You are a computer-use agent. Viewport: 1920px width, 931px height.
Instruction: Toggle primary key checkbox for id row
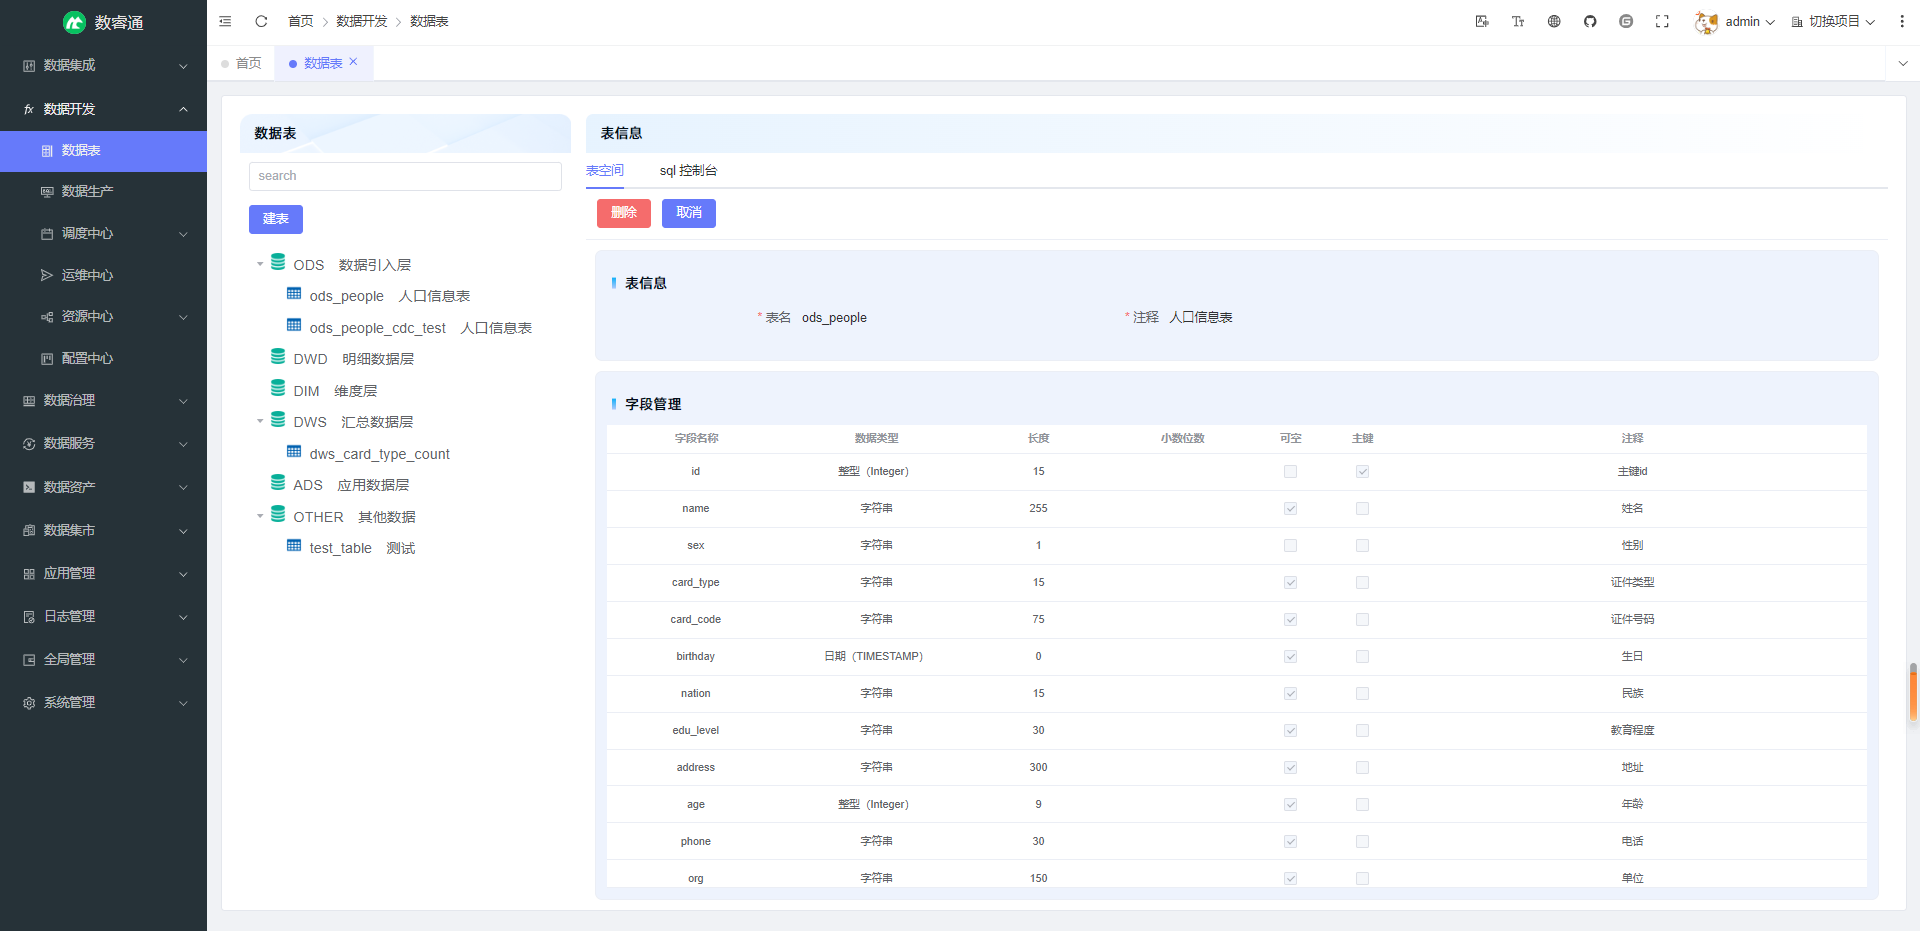tap(1362, 472)
